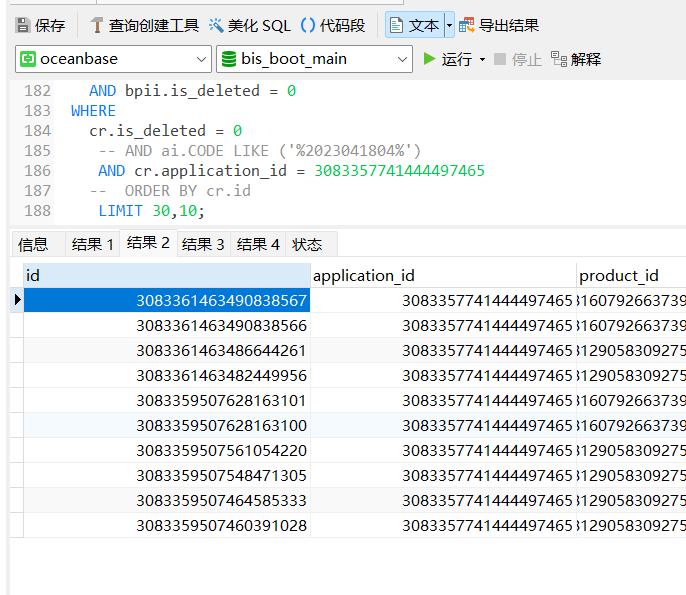Open the bis_boot_main database dropdown

point(315,59)
